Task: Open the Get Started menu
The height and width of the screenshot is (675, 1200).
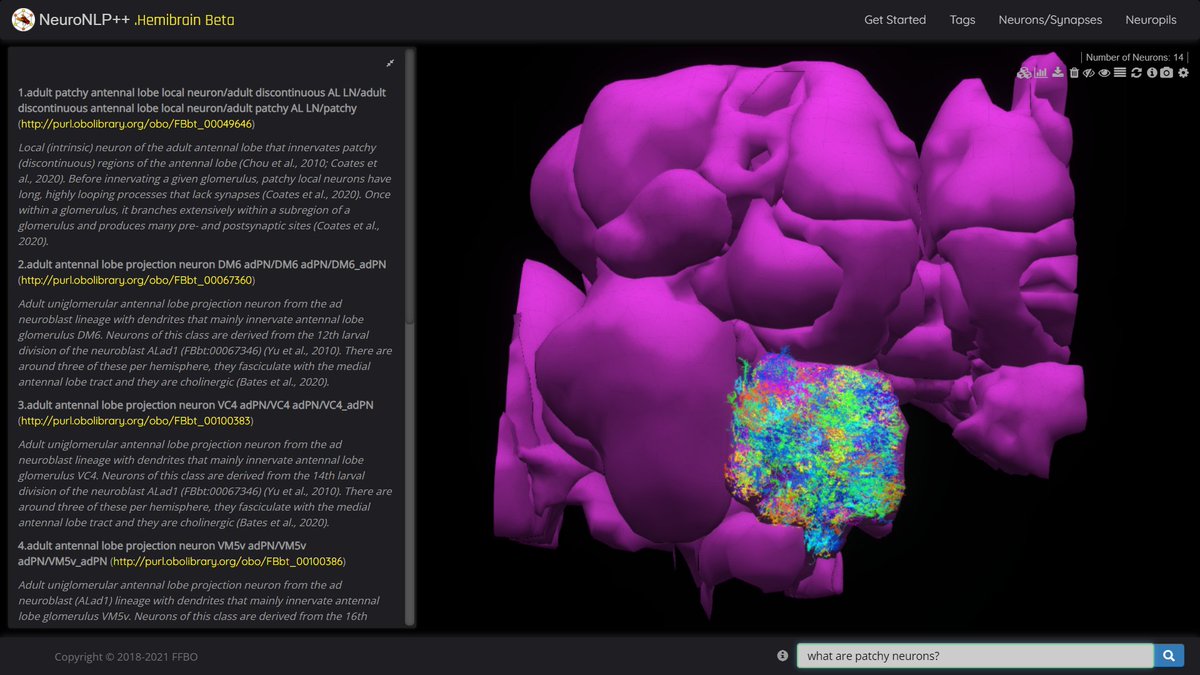Action: (x=895, y=20)
